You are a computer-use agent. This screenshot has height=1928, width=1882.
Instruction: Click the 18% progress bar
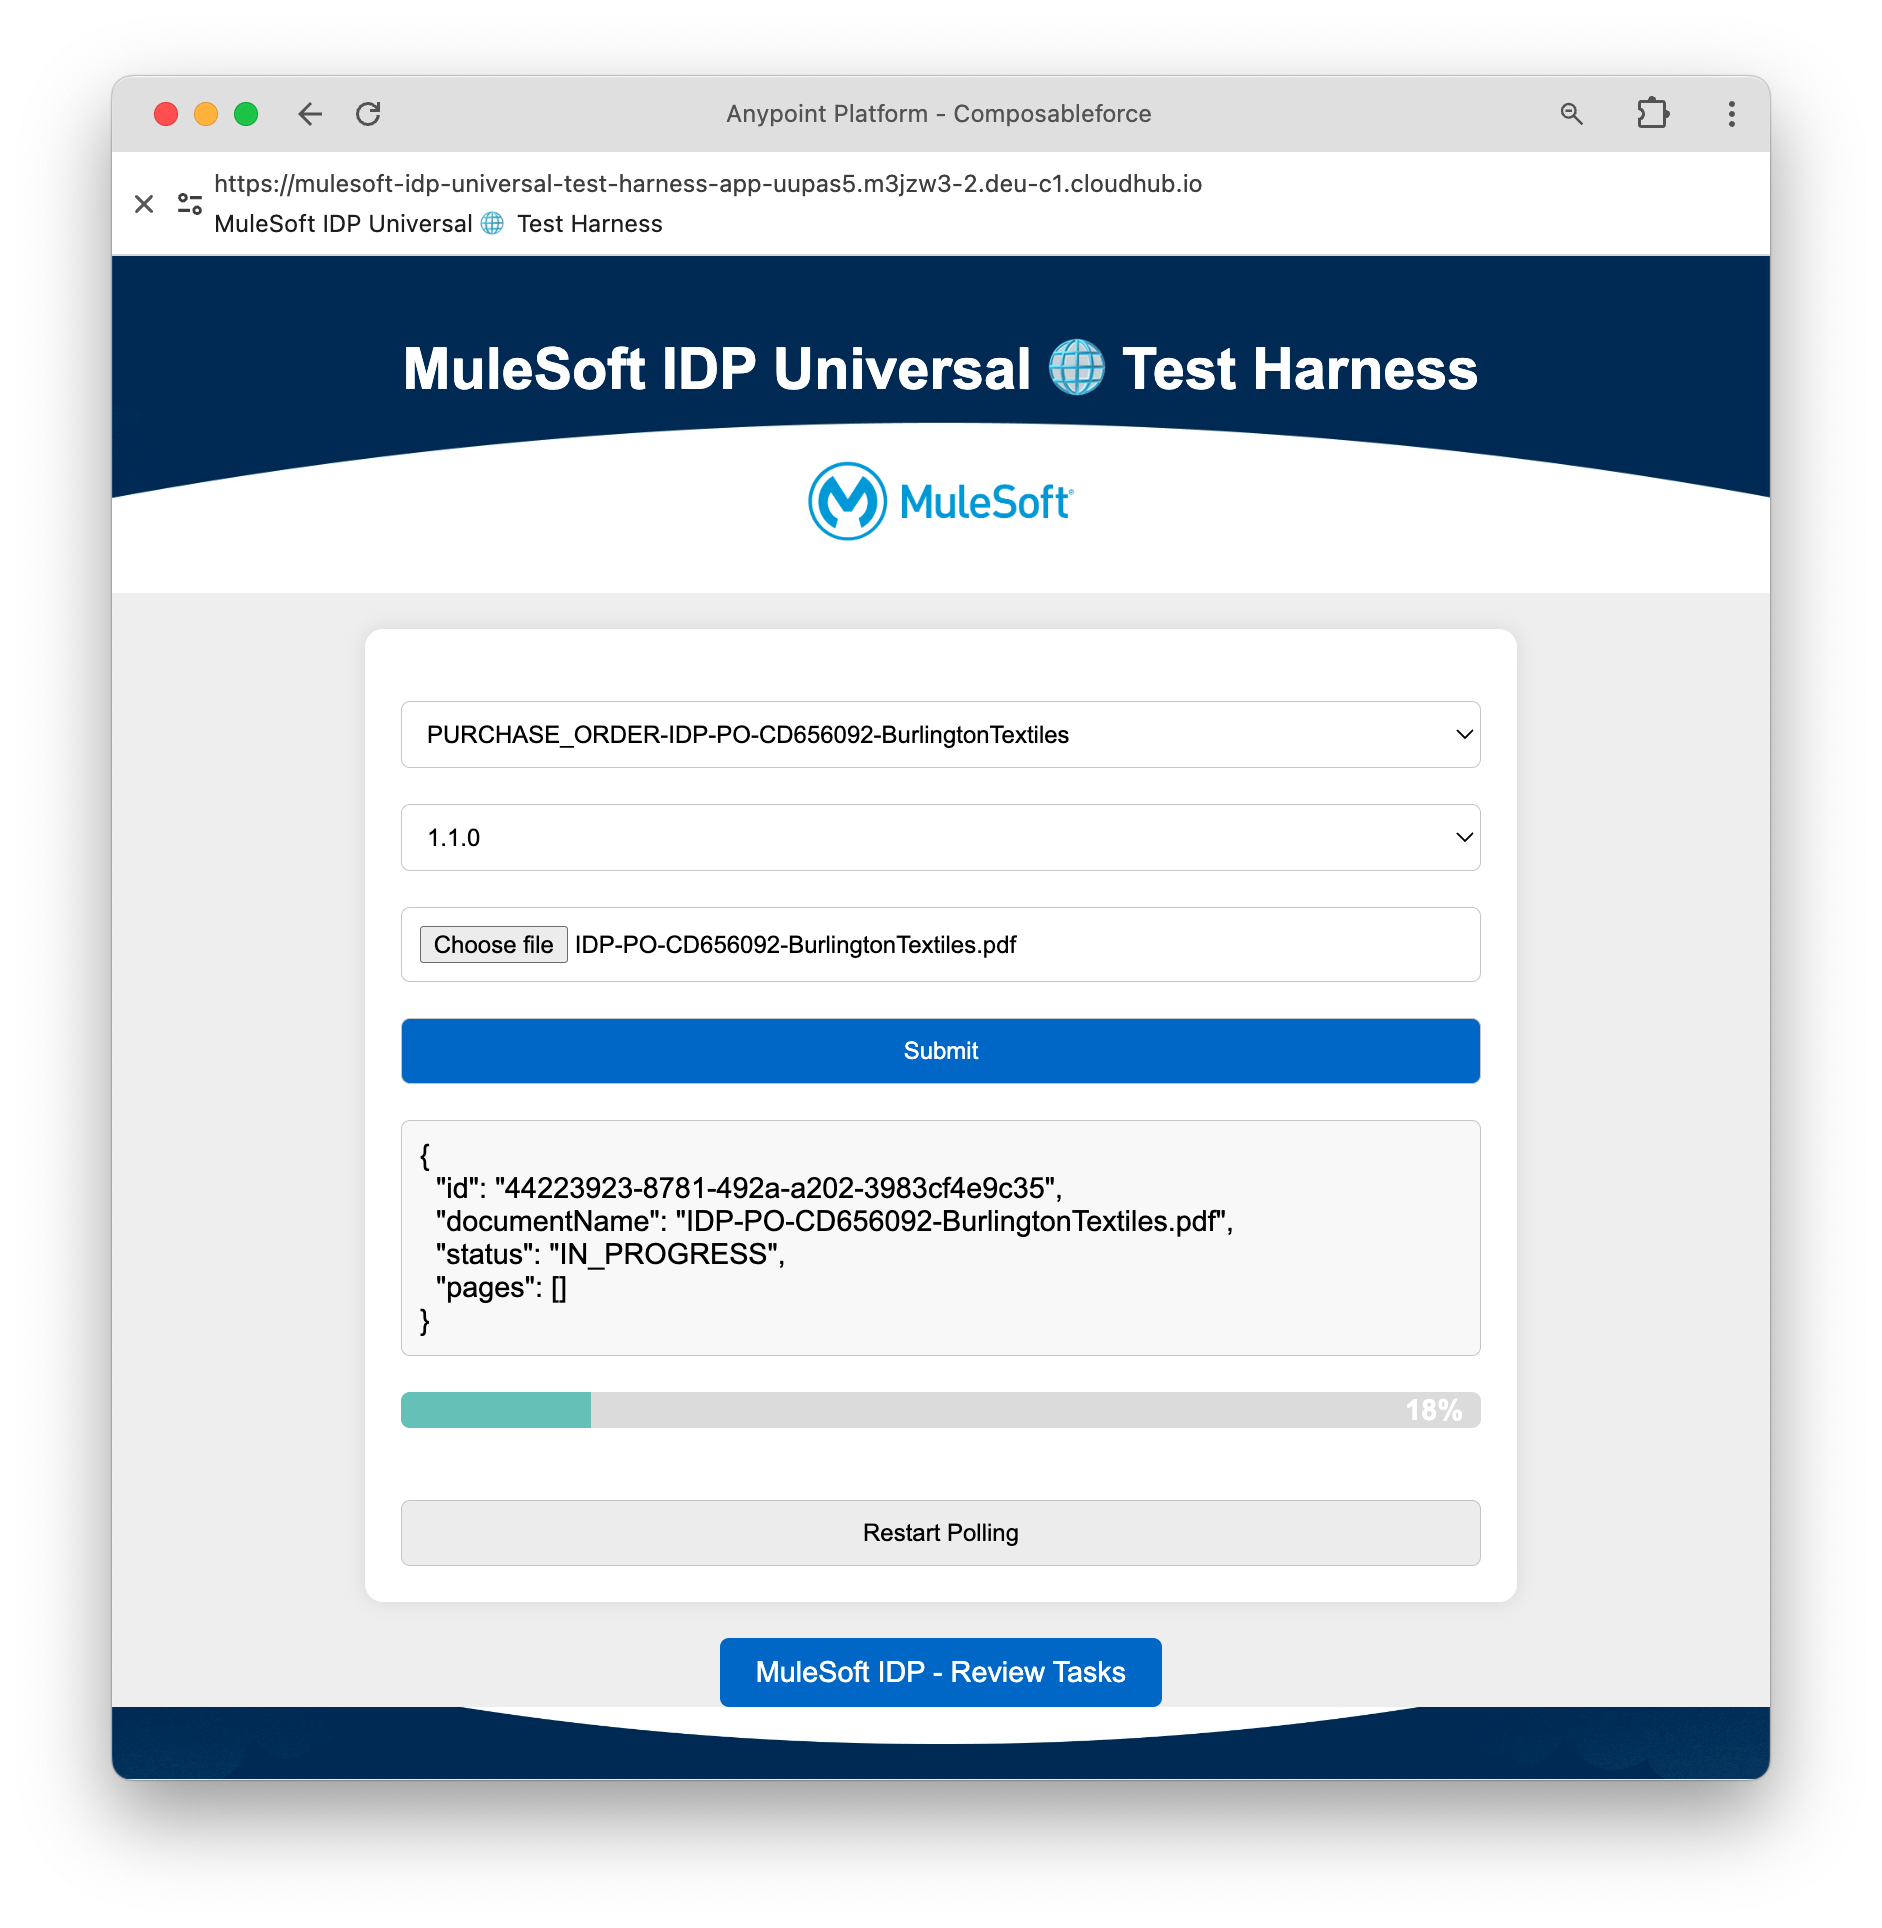[941, 1410]
